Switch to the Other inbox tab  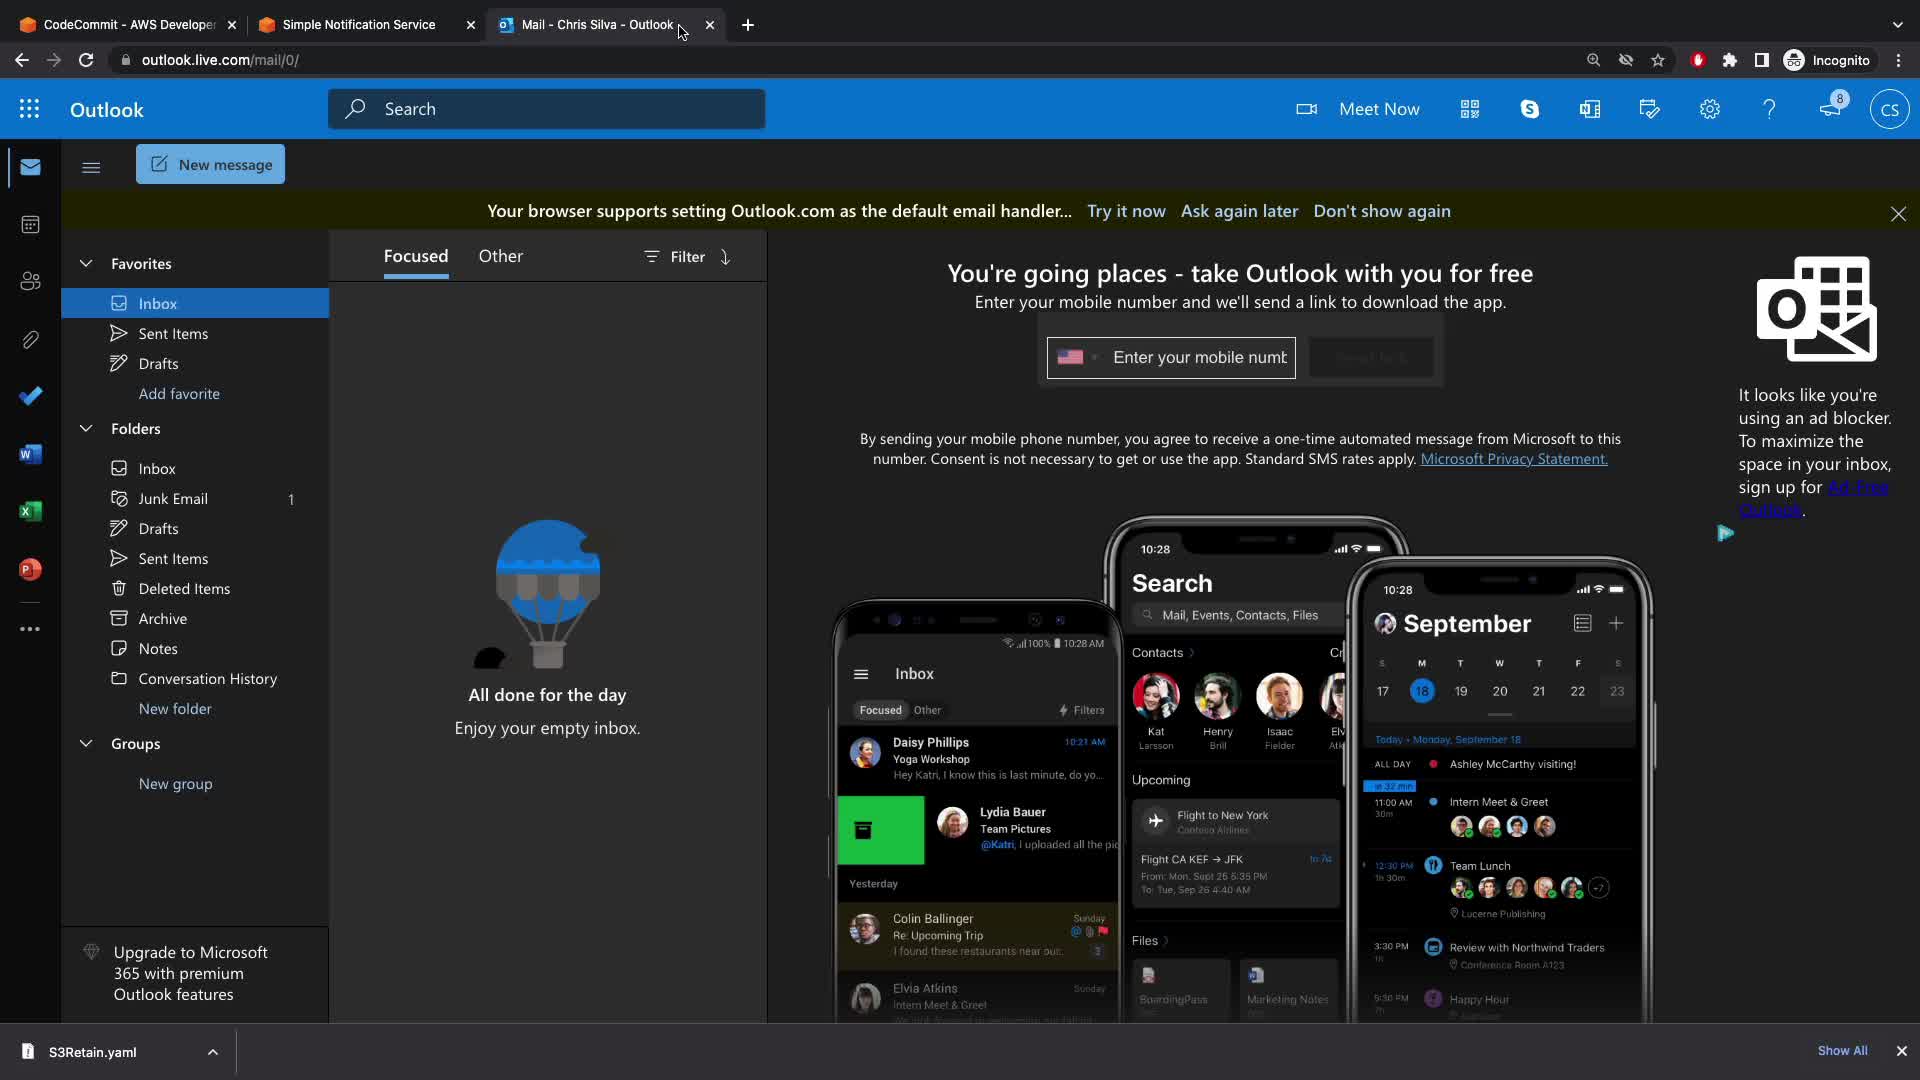tap(500, 256)
